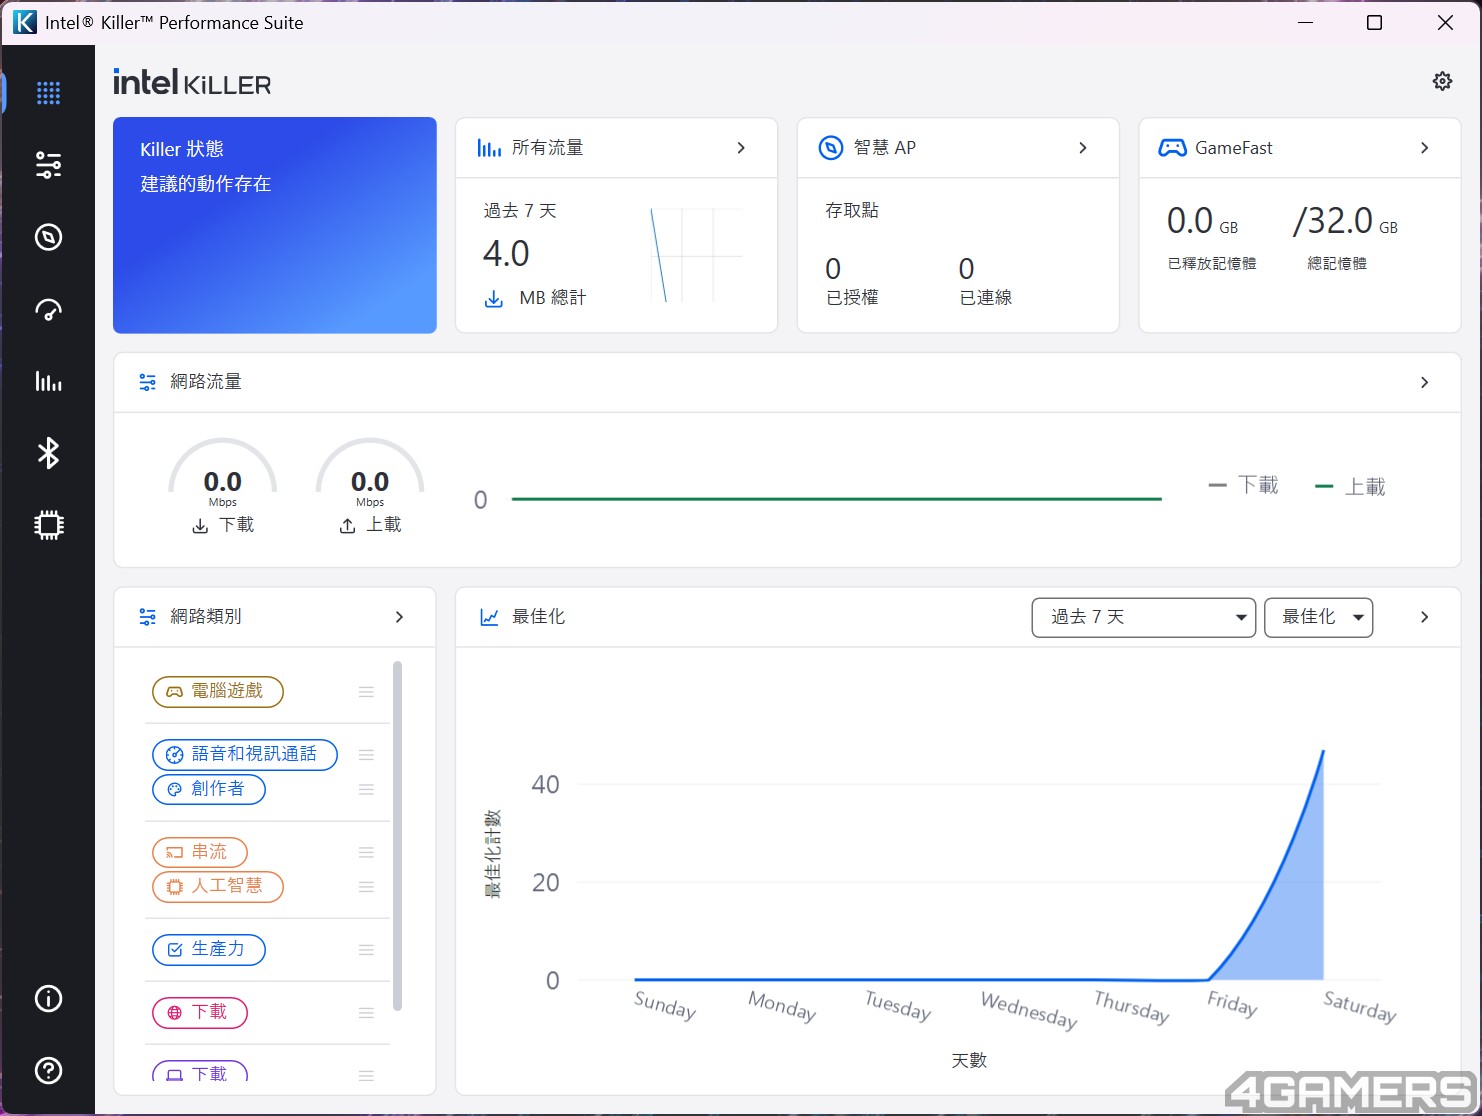
Task: Click the upload speed gauge
Action: (370, 485)
